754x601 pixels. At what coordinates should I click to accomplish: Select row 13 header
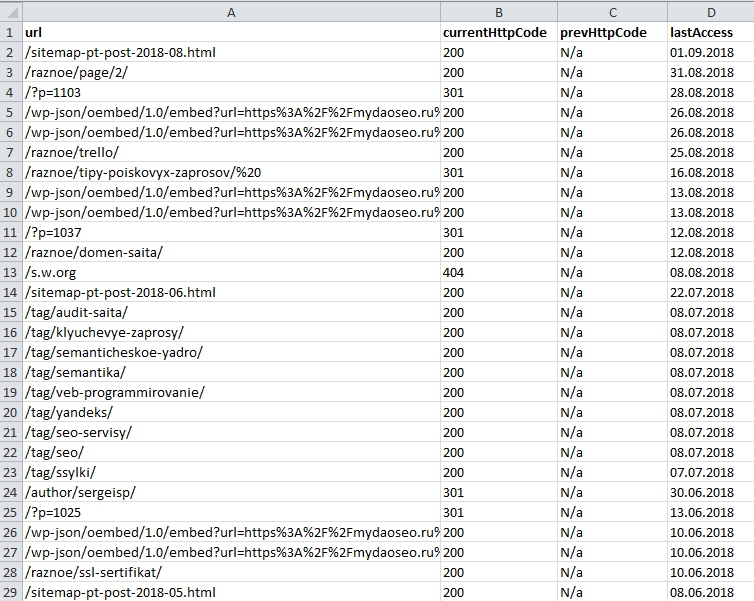[x=11, y=273]
